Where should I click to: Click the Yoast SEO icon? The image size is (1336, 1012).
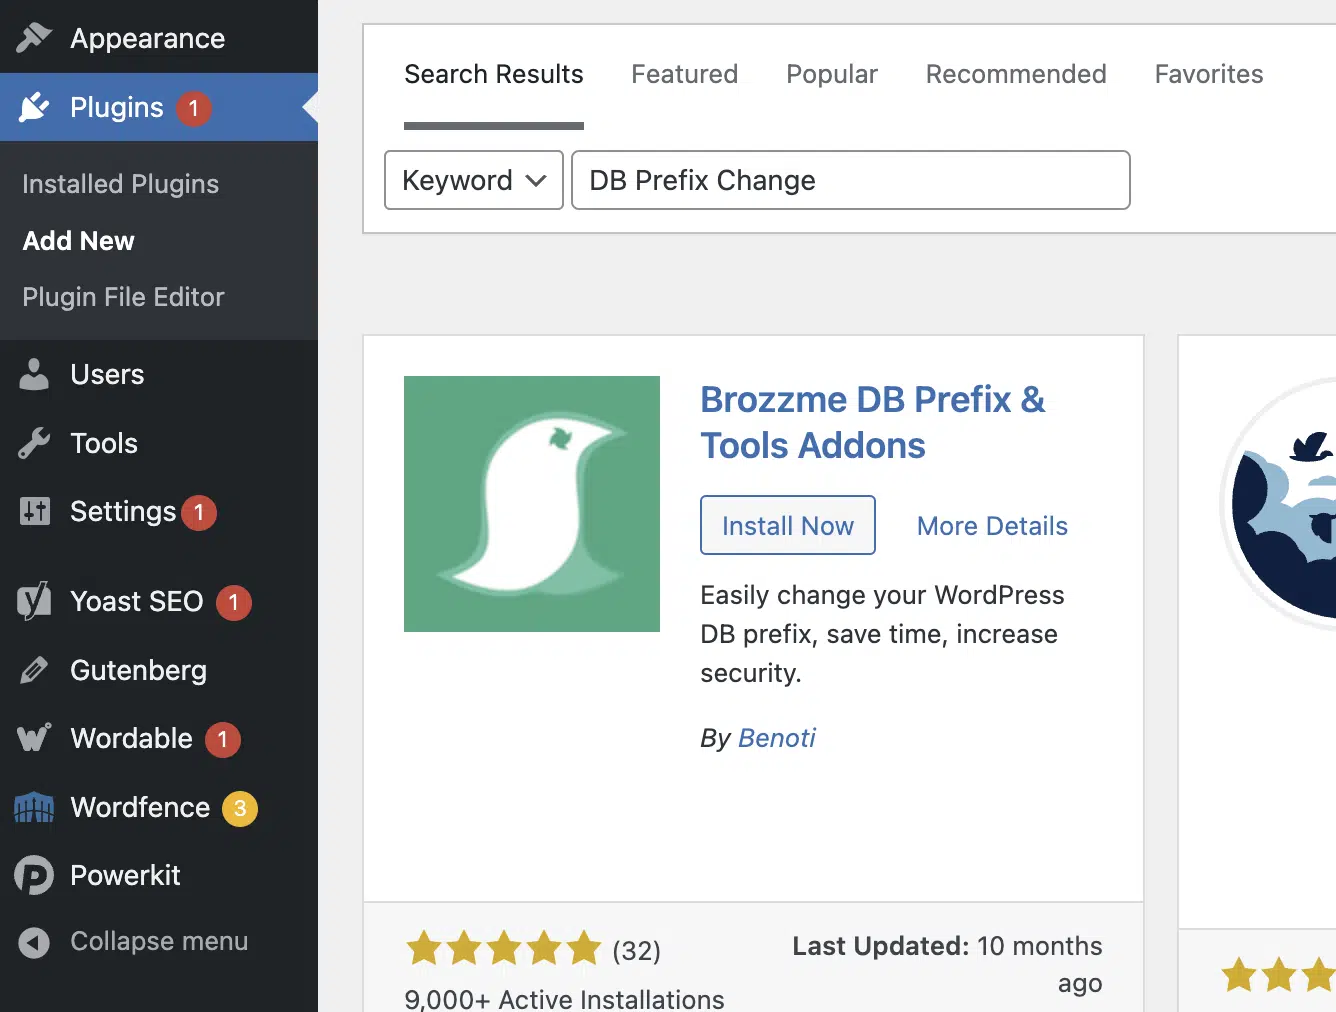[x=34, y=601]
